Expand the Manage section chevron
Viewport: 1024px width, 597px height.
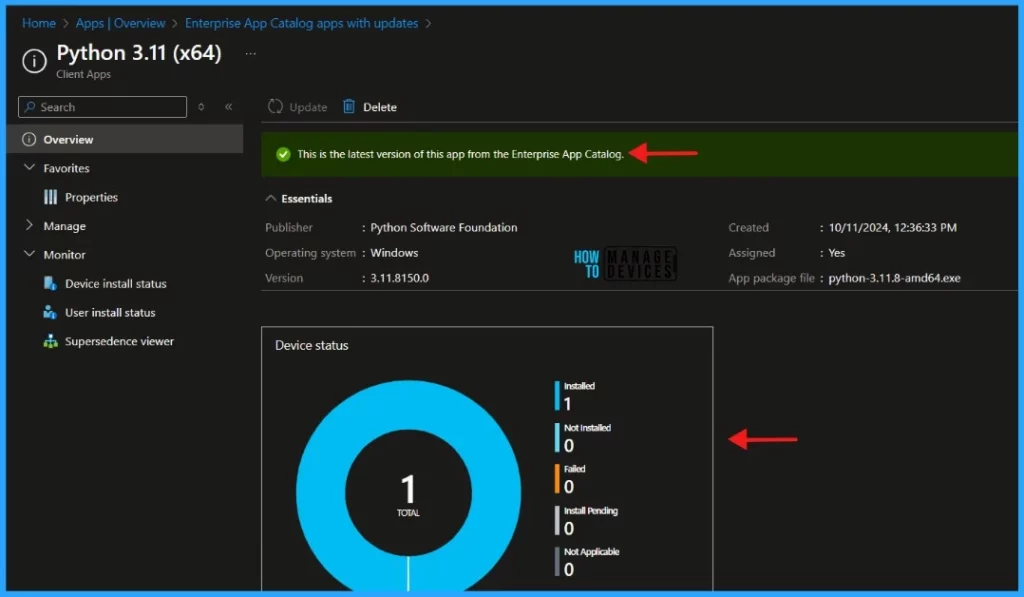tap(29, 225)
